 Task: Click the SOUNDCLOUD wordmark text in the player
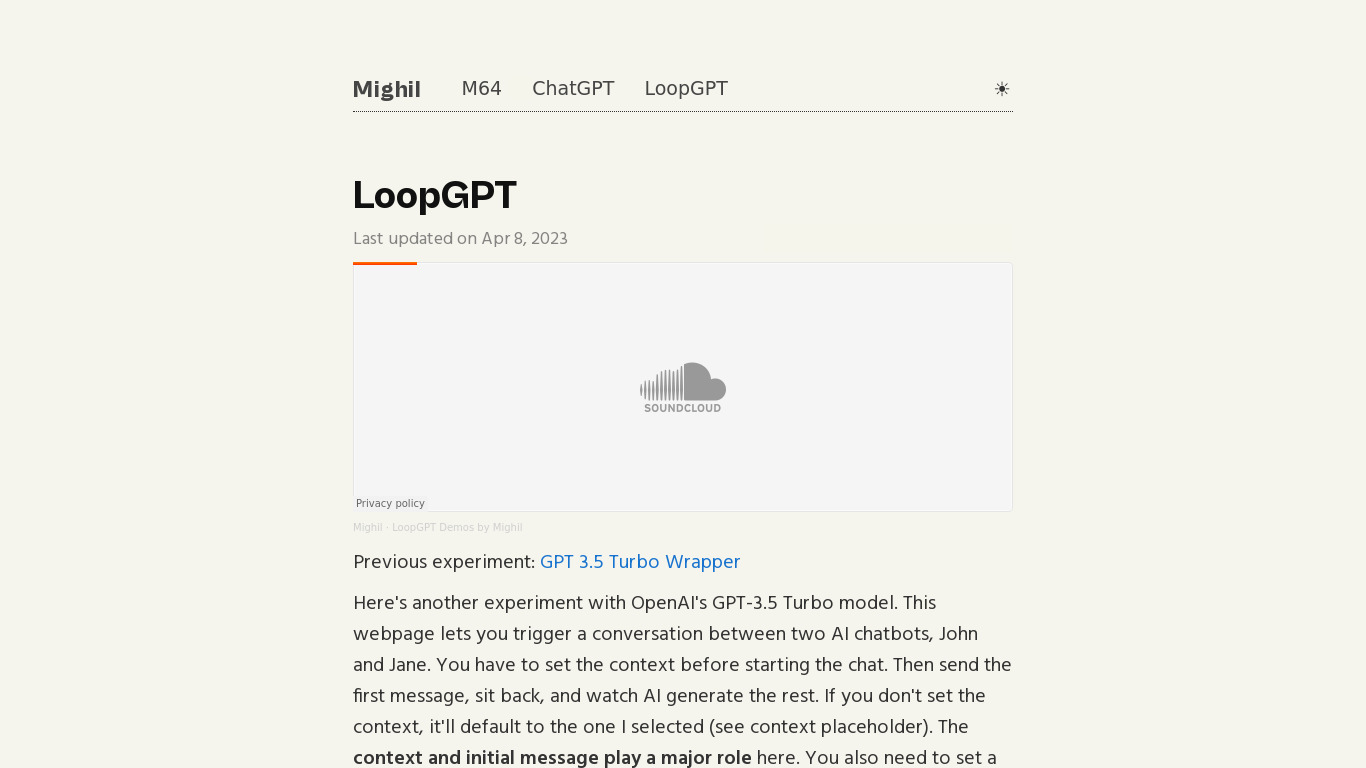tap(683, 408)
